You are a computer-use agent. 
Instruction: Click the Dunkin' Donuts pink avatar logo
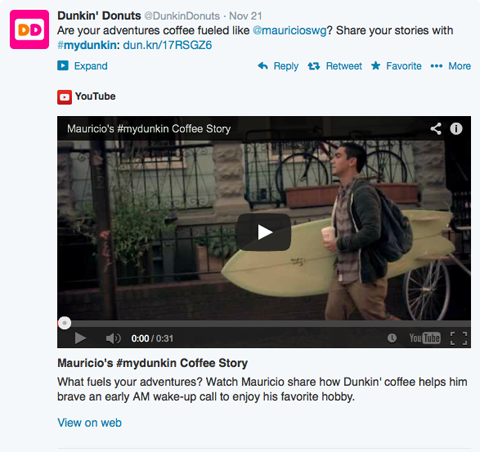click(x=29, y=29)
